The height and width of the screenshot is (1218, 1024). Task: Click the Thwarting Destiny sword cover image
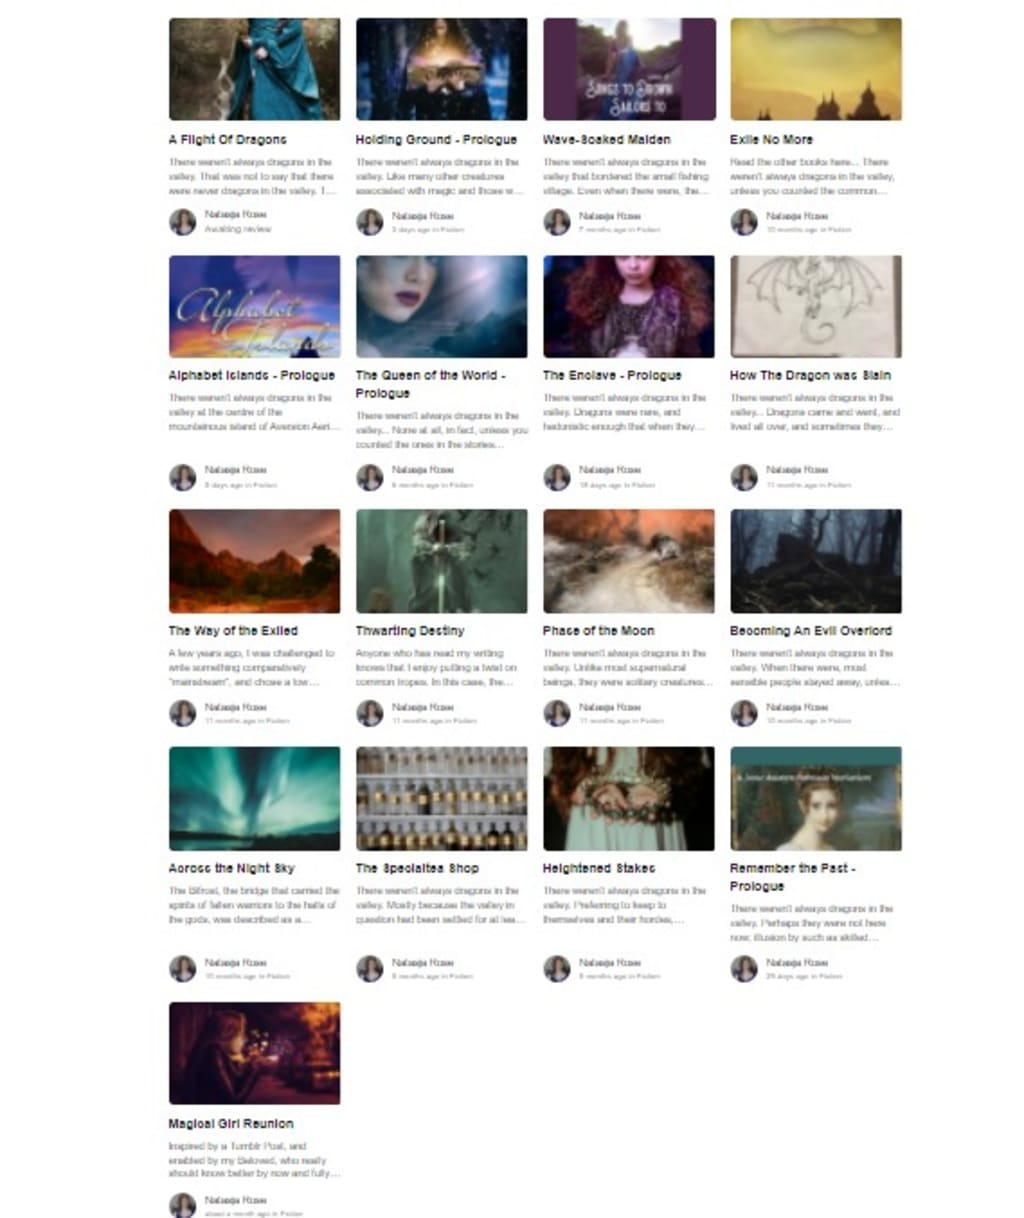pyautogui.click(x=442, y=561)
